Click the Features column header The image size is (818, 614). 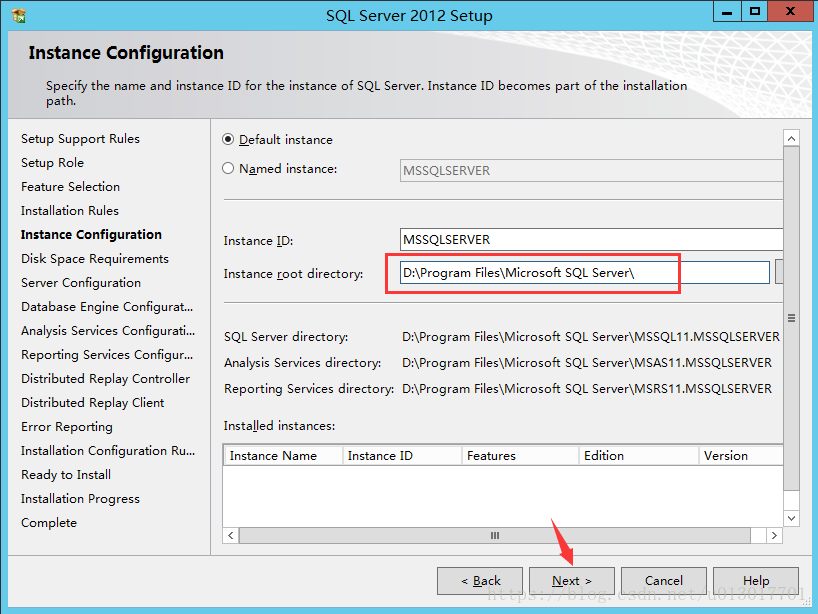520,455
